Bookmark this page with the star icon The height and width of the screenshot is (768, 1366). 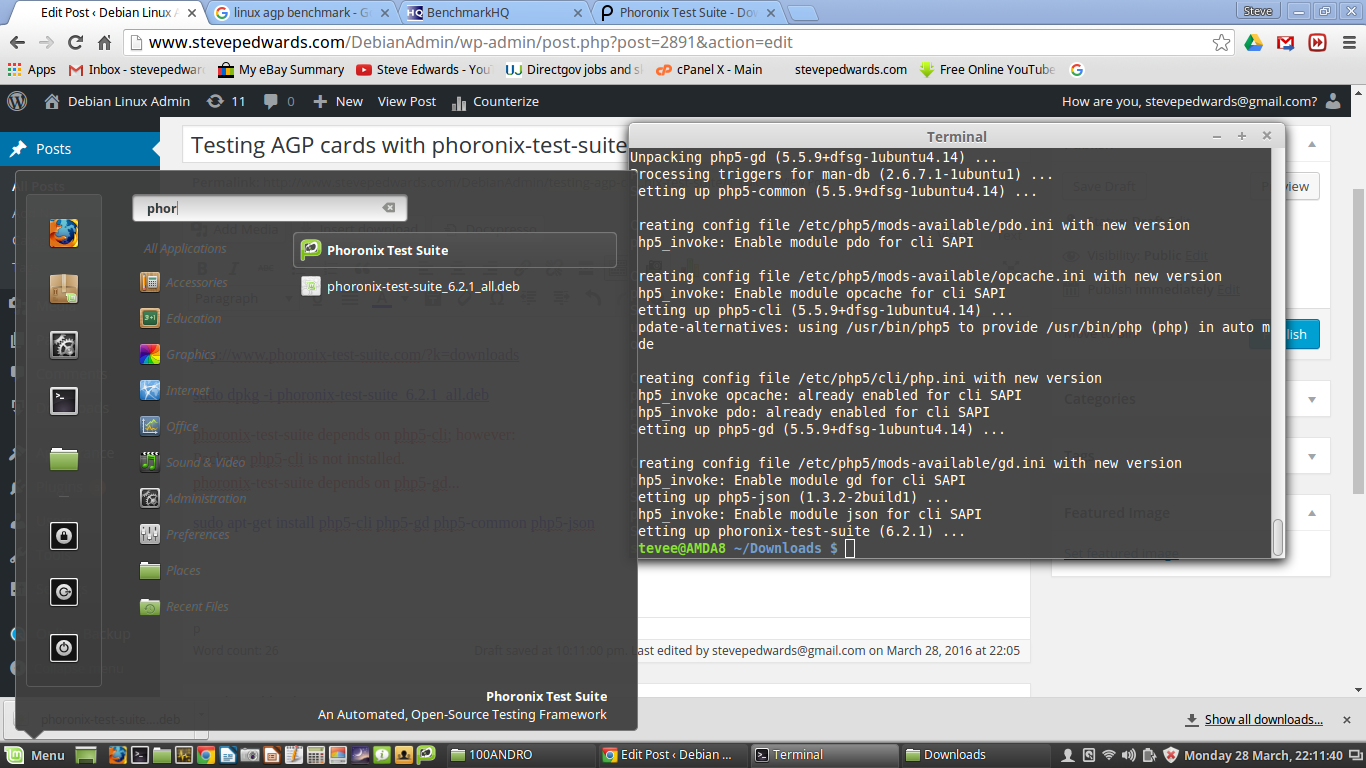[x=1221, y=43]
